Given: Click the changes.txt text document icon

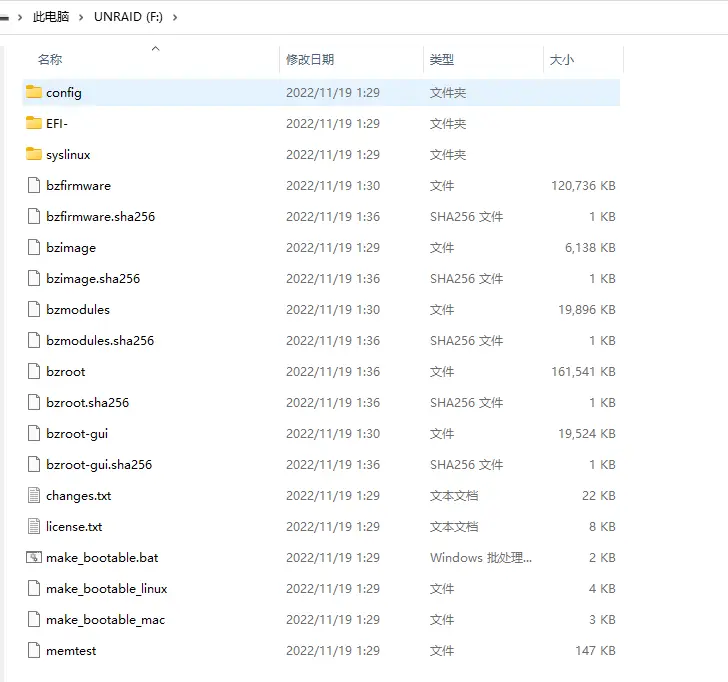Looking at the screenshot, I should [34, 496].
